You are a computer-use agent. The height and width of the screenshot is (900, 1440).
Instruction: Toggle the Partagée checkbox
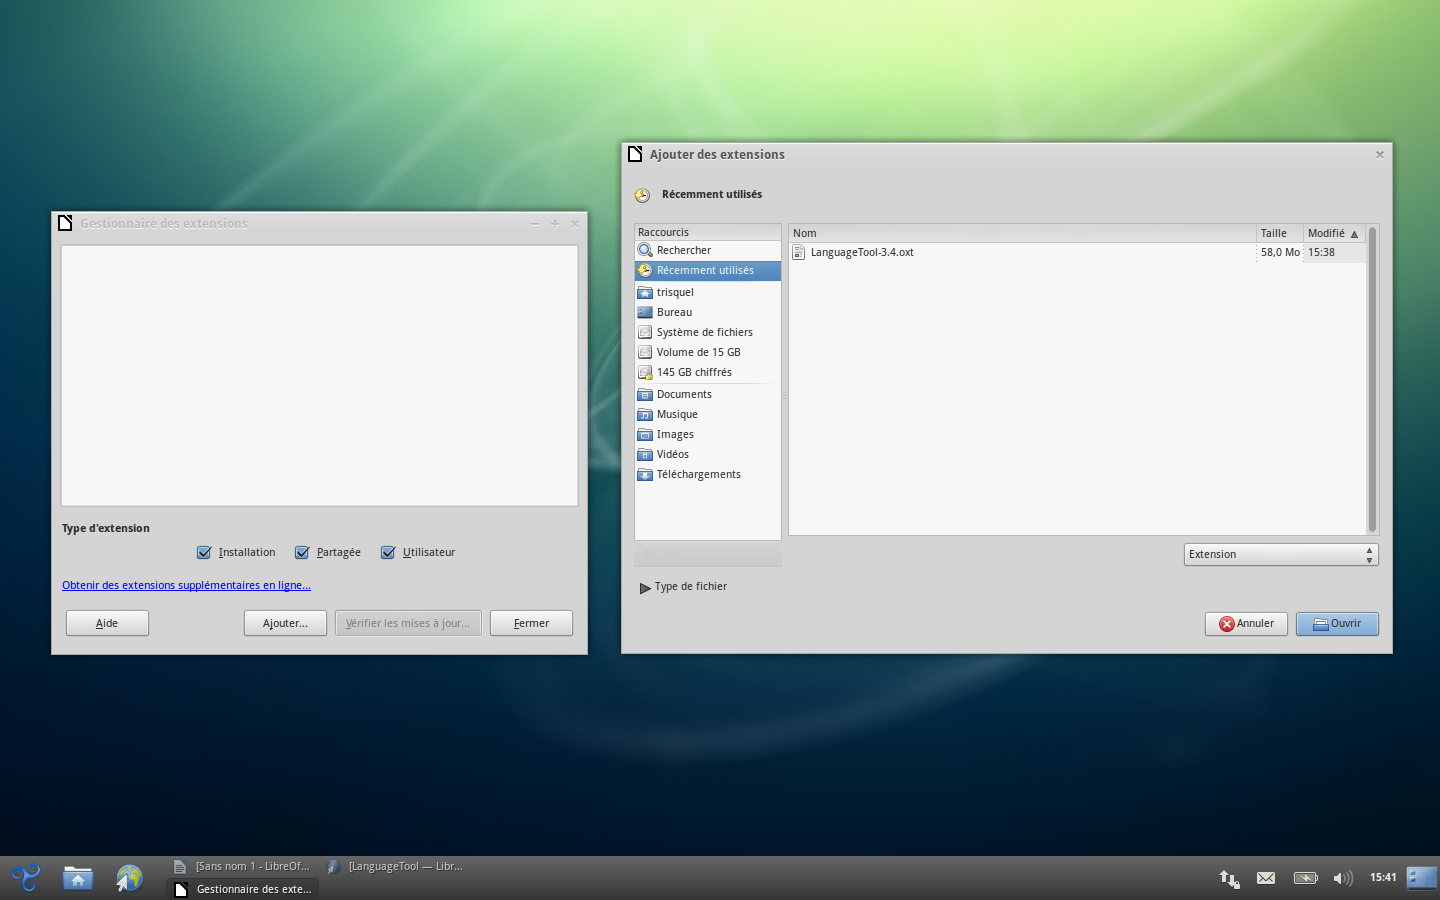[x=302, y=552]
